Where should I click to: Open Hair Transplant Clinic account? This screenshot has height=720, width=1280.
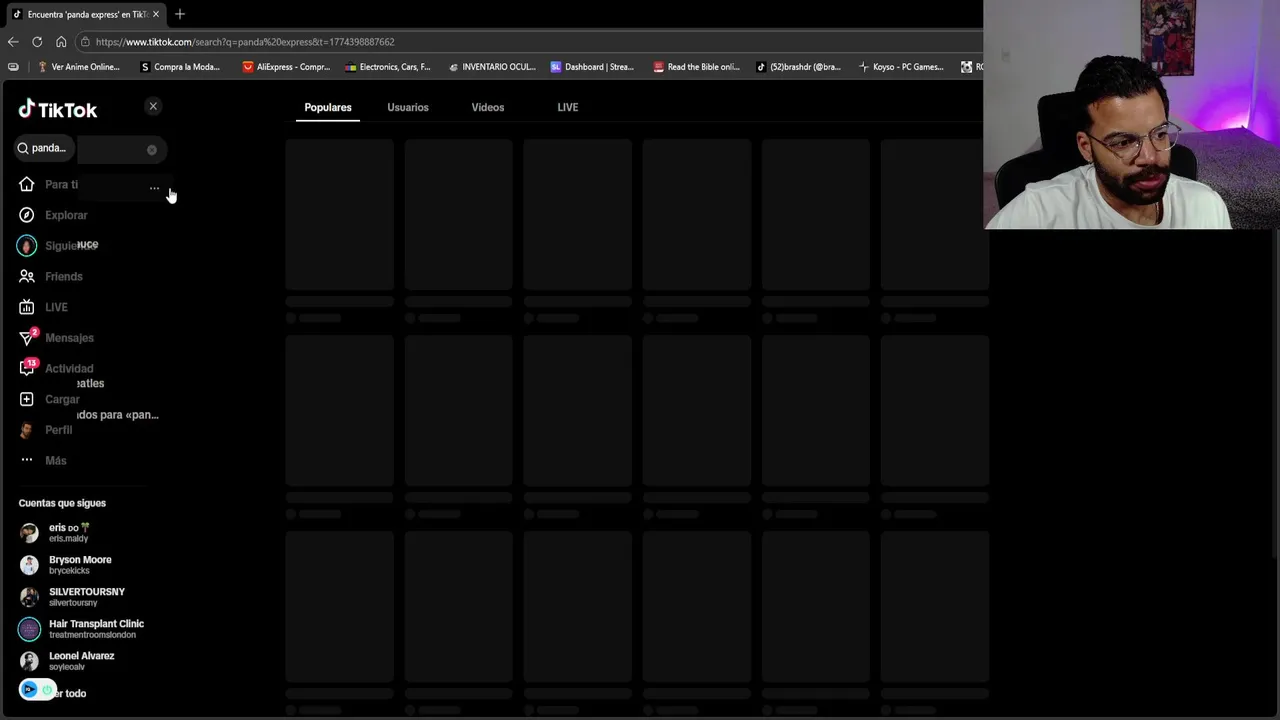[x=96, y=628]
